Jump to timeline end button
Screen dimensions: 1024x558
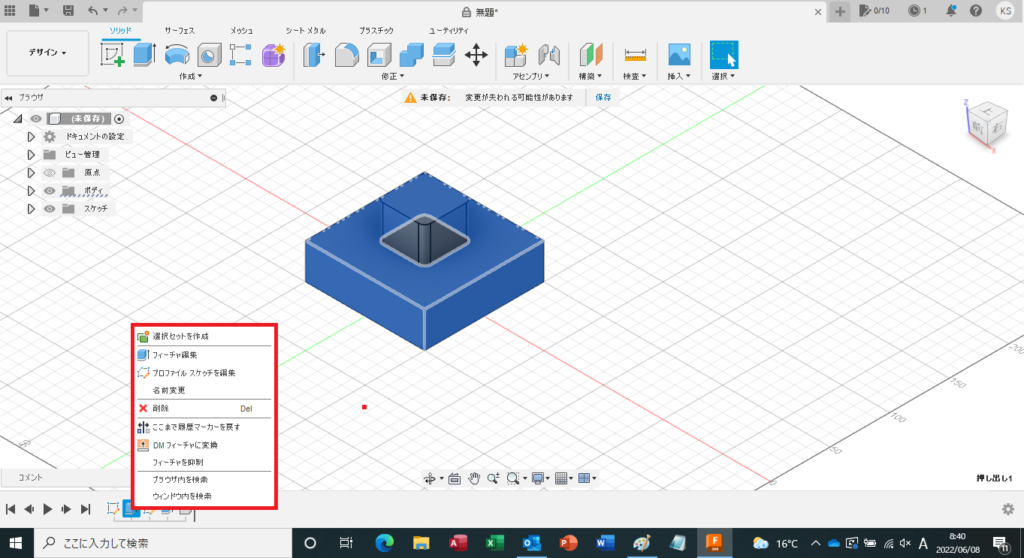(86, 509)
